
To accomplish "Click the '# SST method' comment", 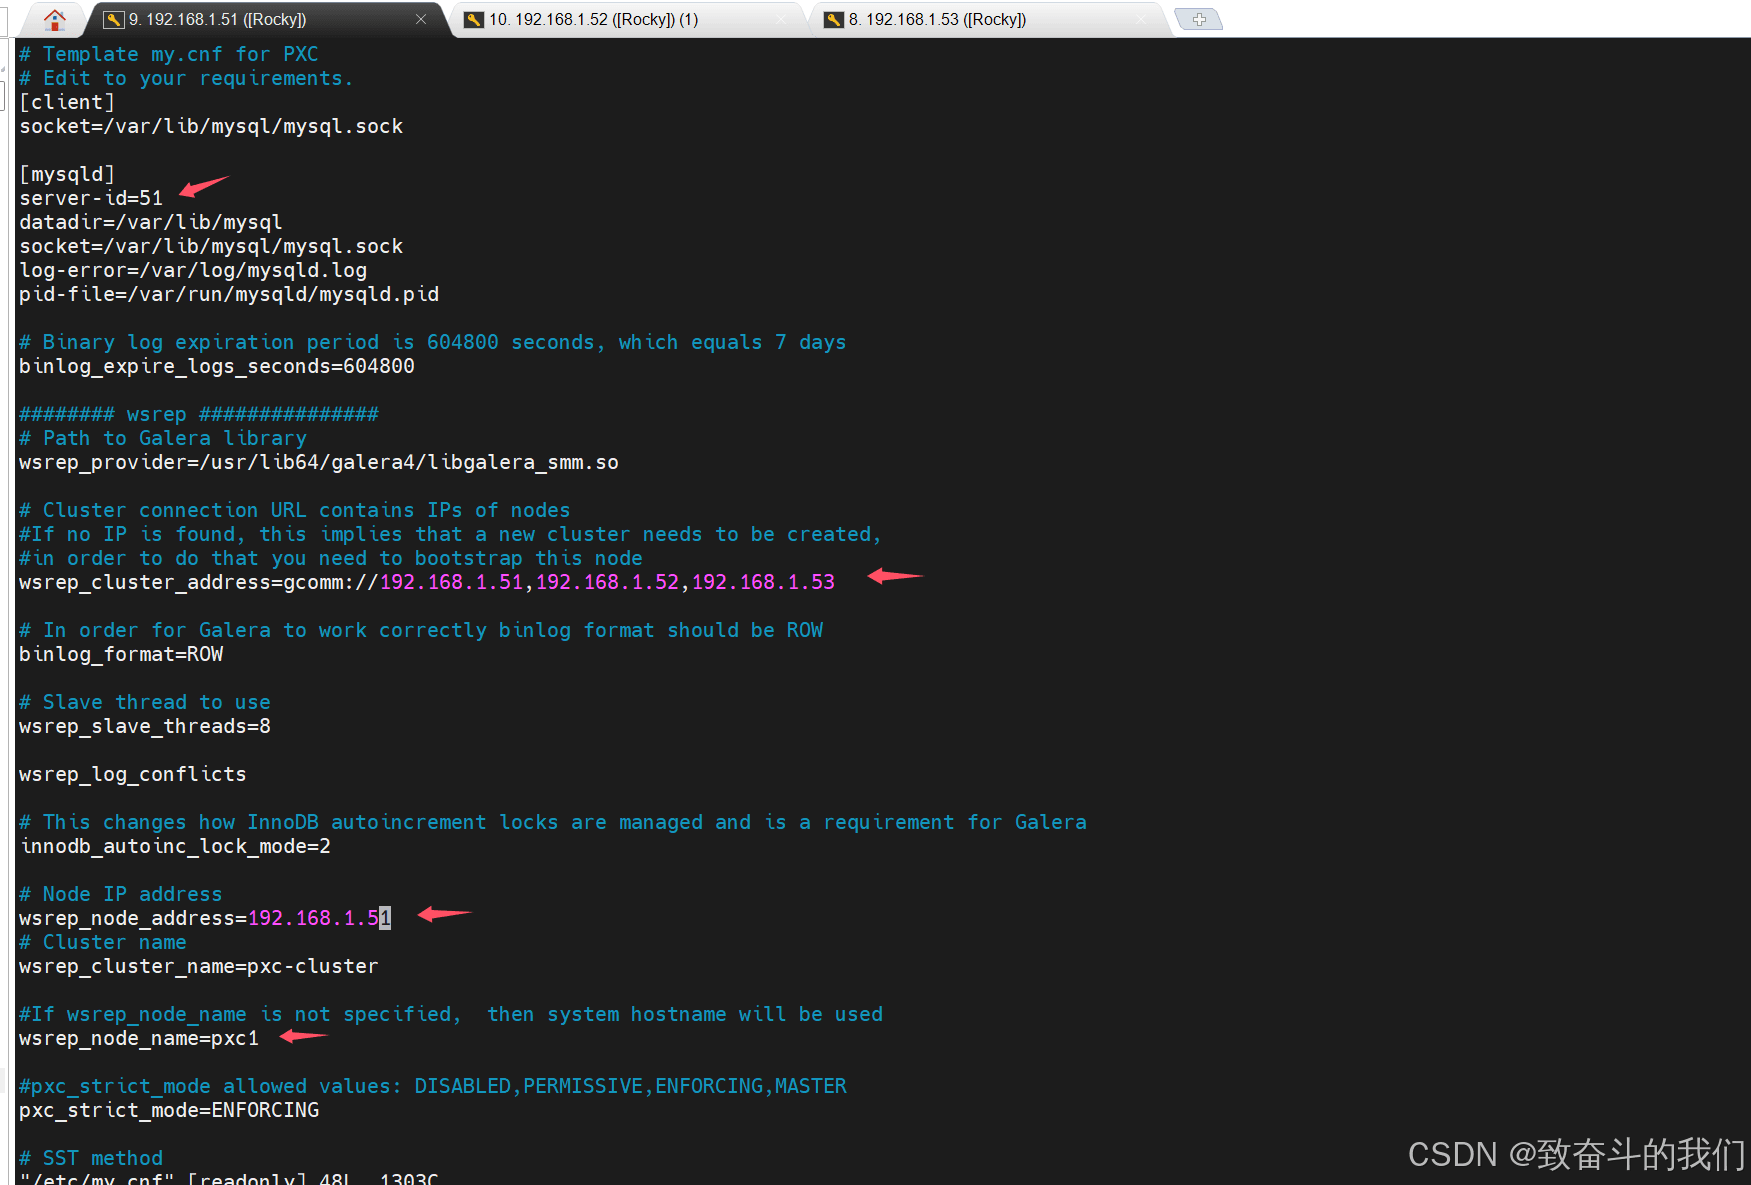I will tap(91, 1158).
